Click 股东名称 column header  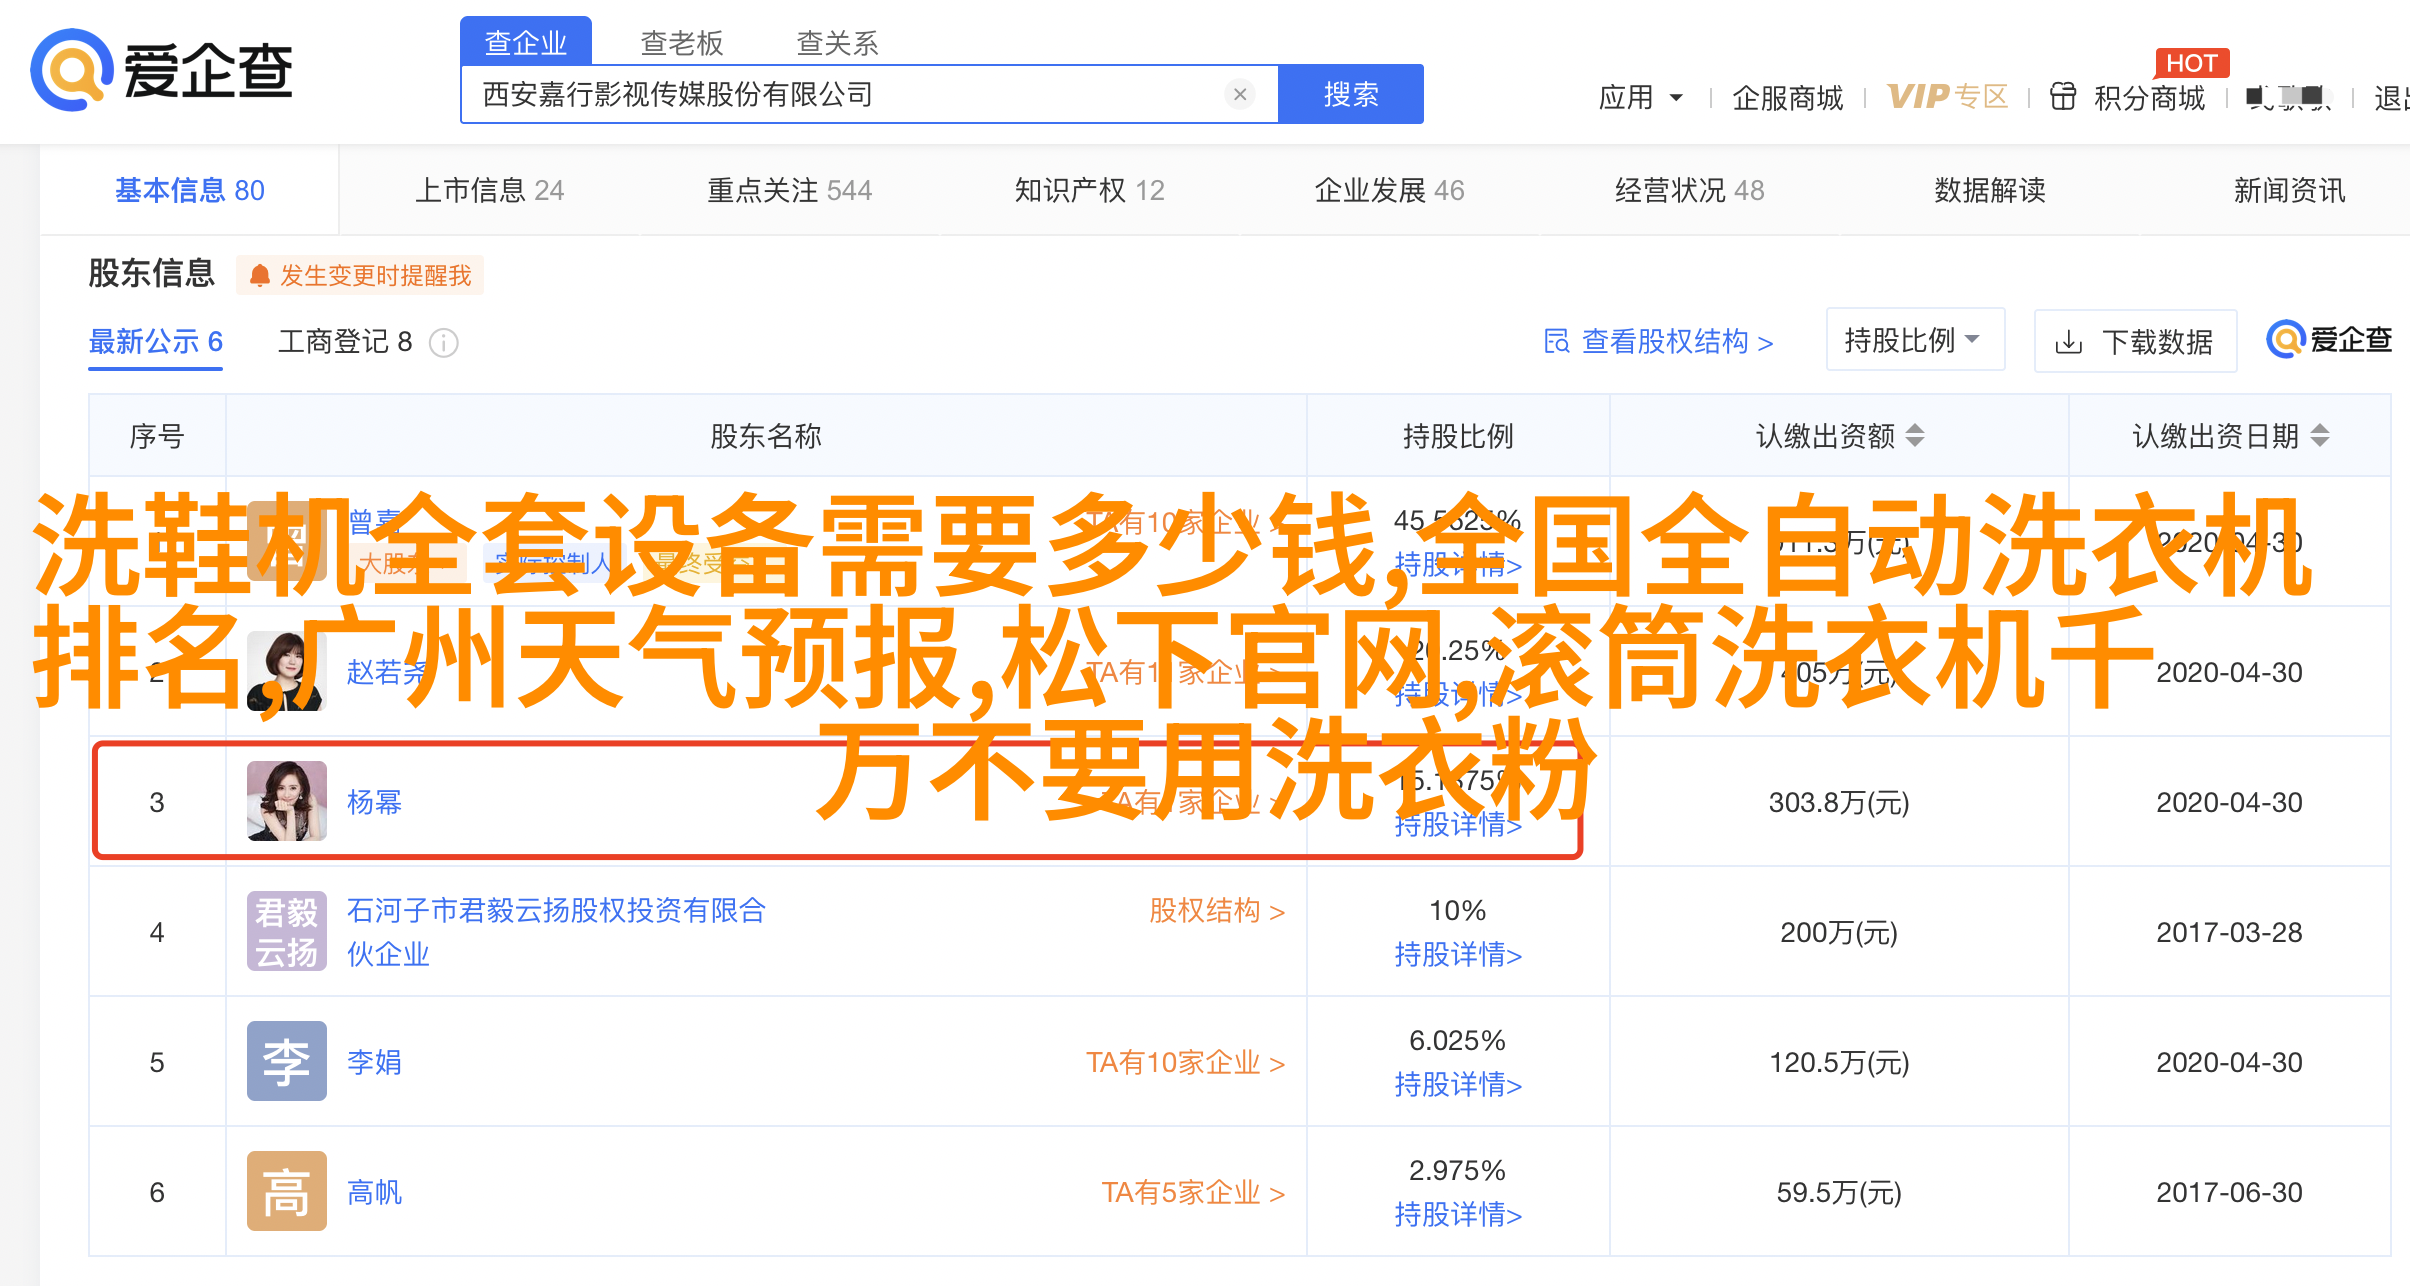pos(766,436)
